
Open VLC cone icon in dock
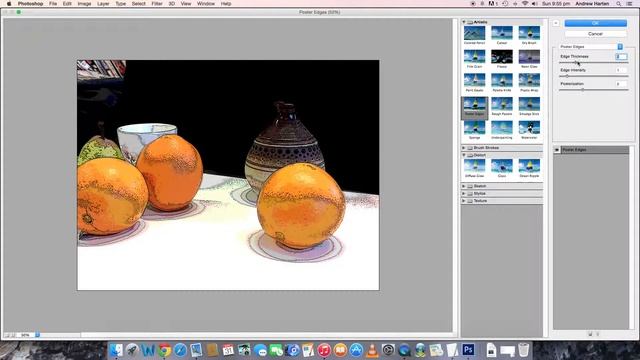(372, 350)
